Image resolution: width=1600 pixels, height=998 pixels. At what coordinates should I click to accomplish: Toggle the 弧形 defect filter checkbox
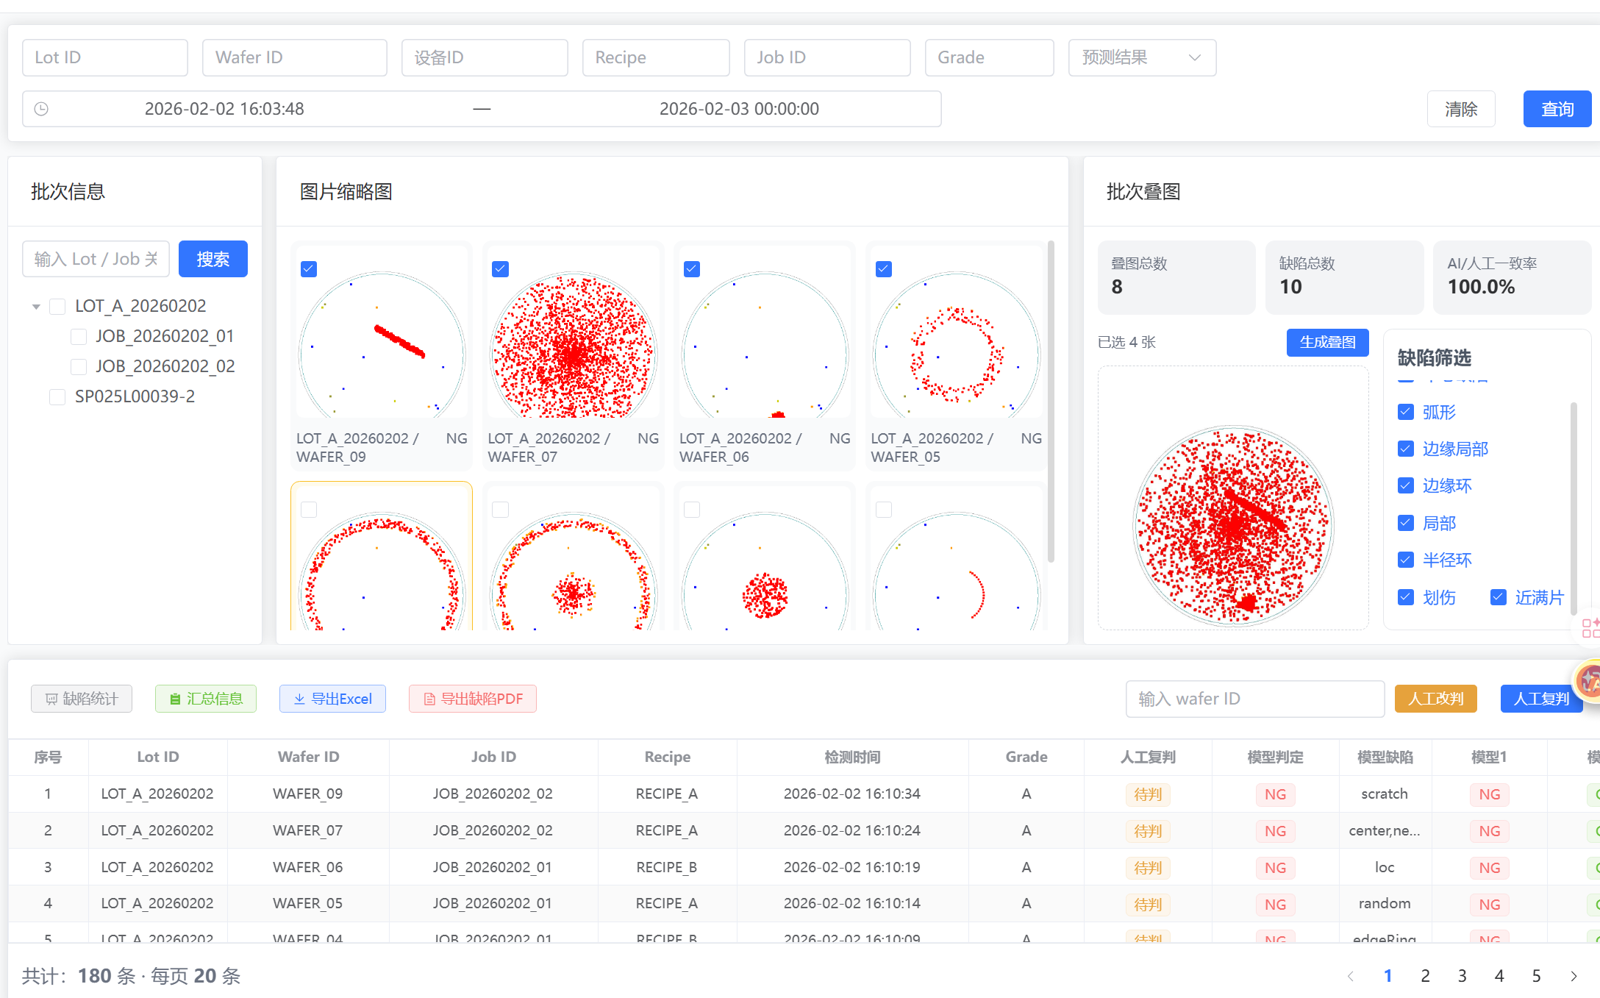pos(1405,412)
